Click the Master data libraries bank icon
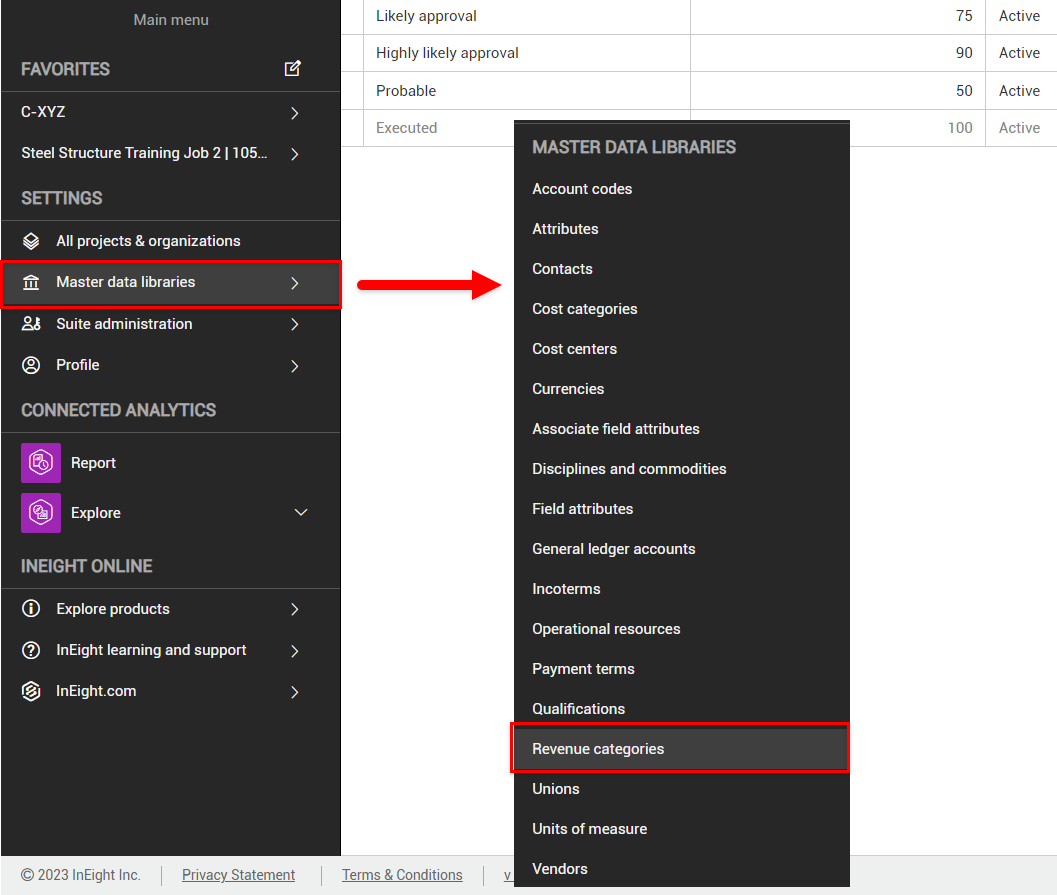This screenshot has height=895, width=1057. [x=32, y=283]
